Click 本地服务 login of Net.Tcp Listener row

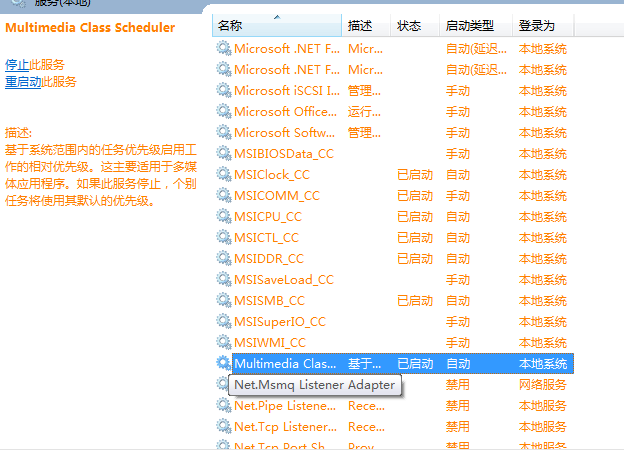(542, 427)
